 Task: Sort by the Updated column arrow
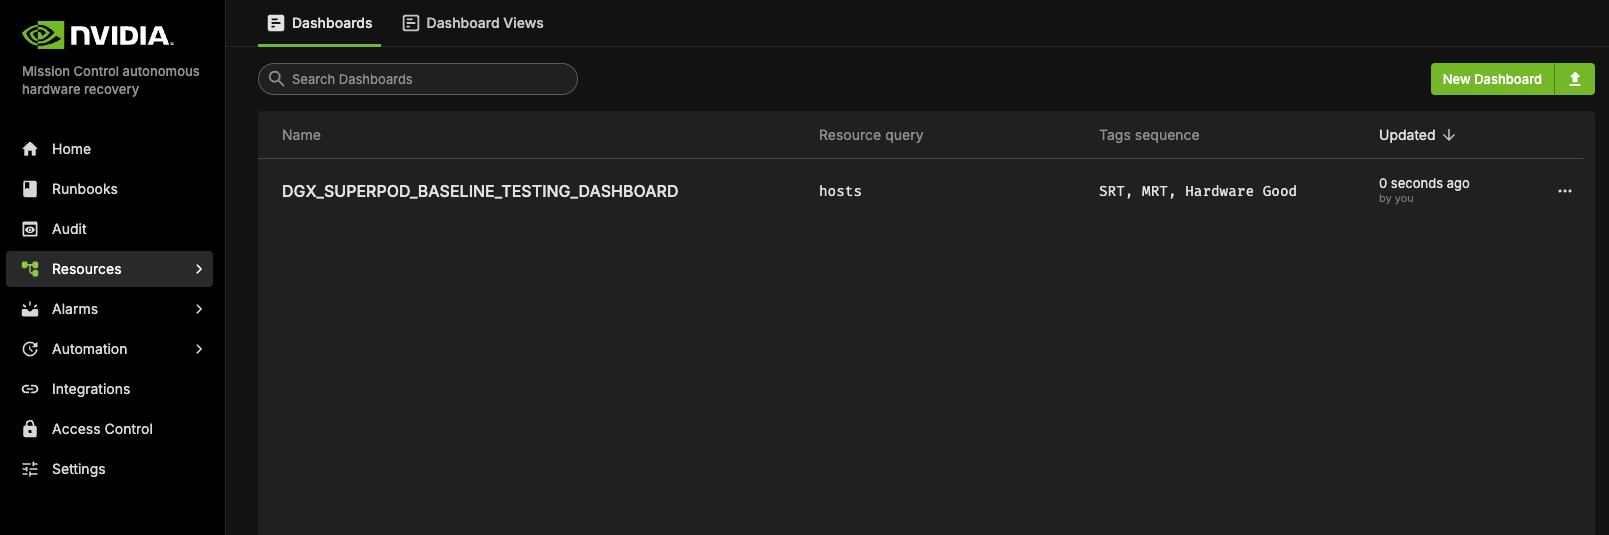point(1449,135)
